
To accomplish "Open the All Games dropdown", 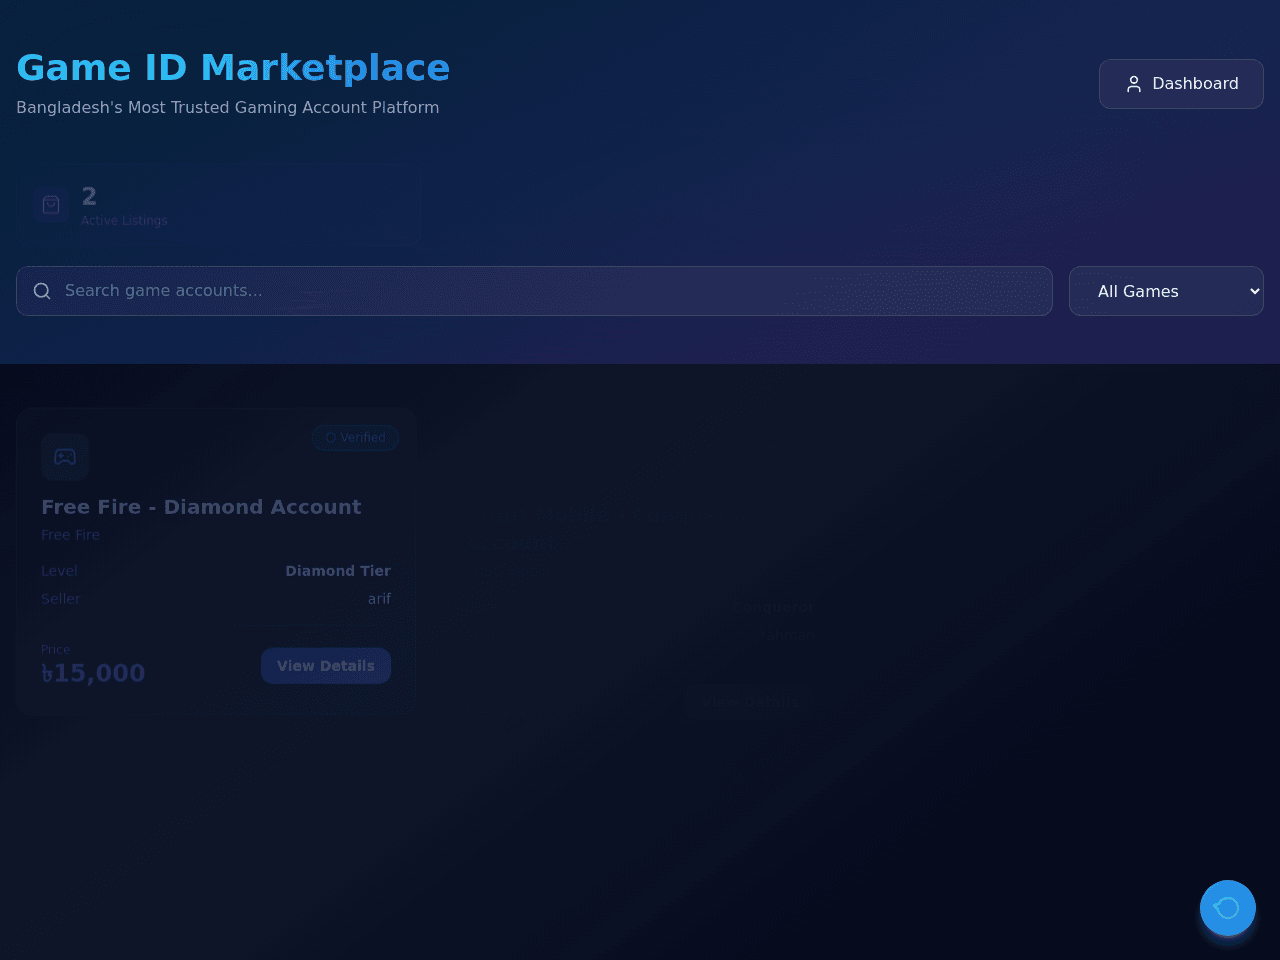I will 1166,291.
